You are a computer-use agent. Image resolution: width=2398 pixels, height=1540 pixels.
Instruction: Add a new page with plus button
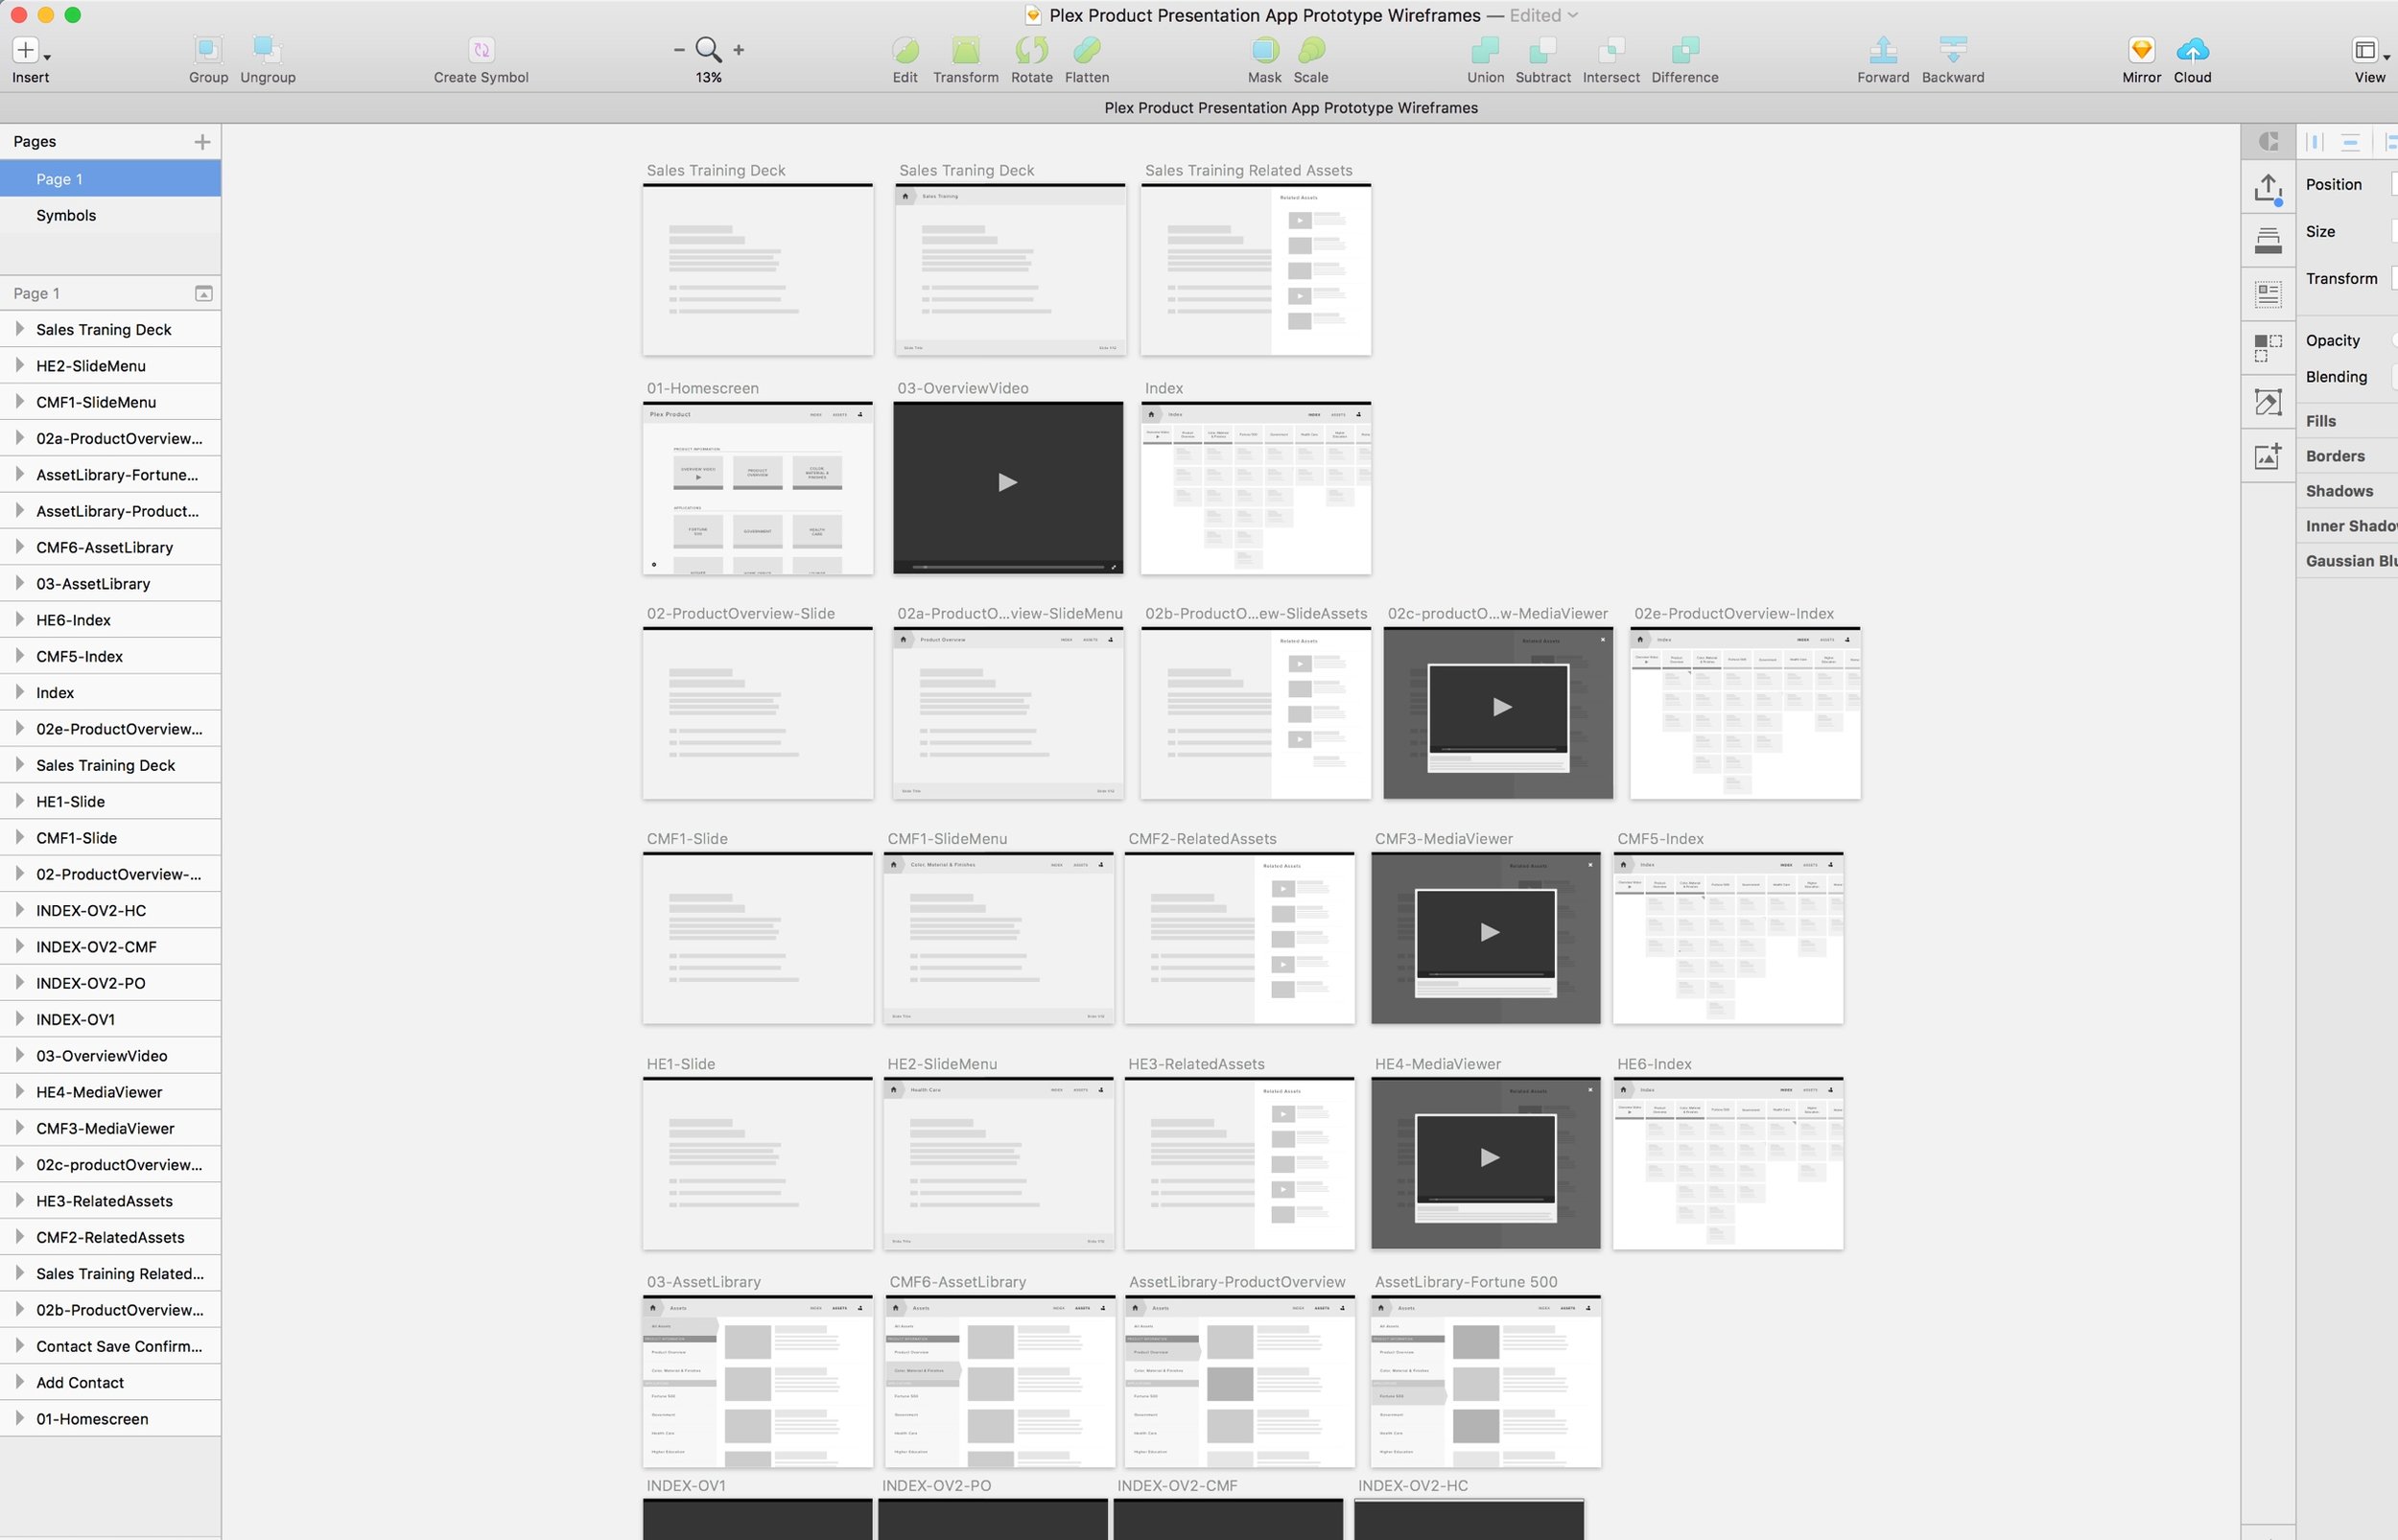click(202, 142)
